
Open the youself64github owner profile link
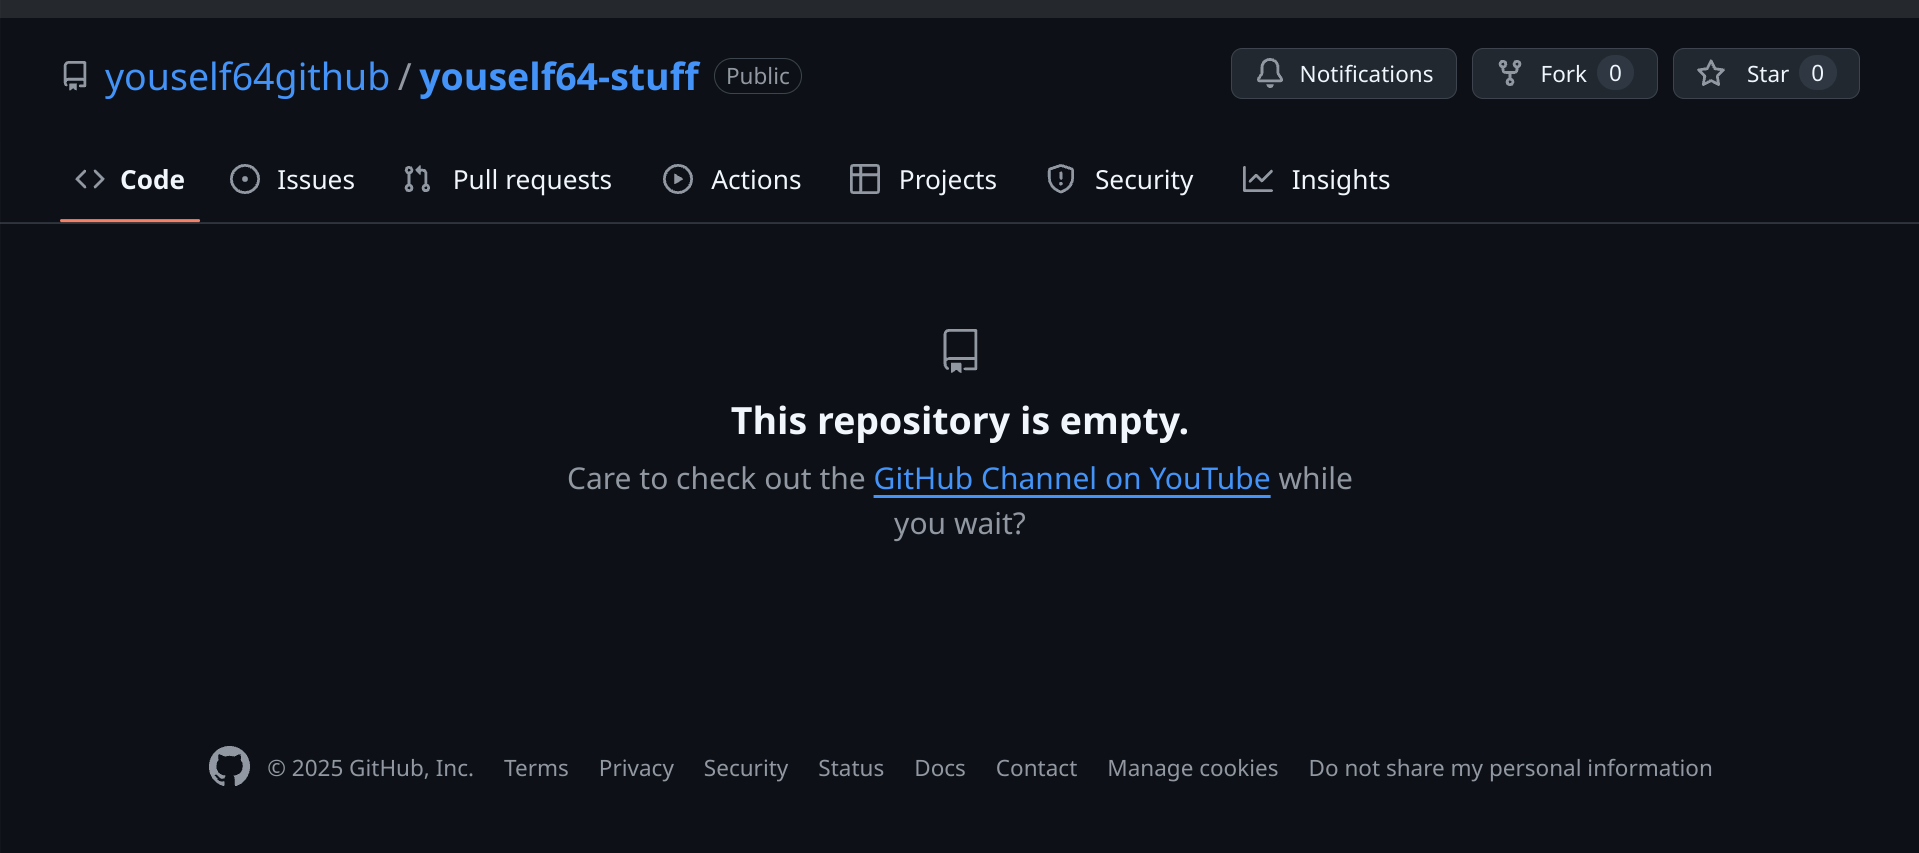coord(247,77)
